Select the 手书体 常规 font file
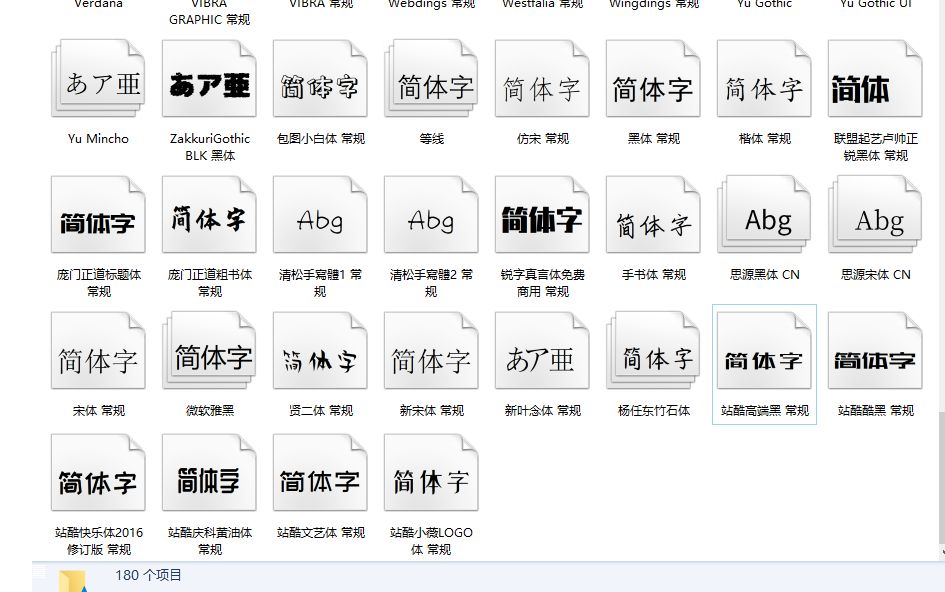 pyautogui.click(x=652, y=214)
